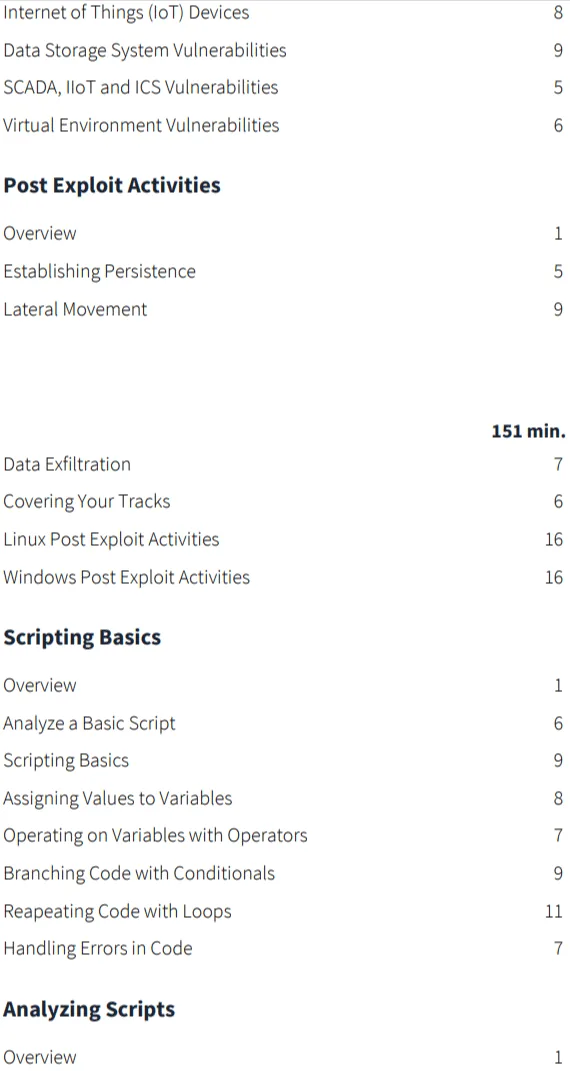Open Operating on Variables with Operators
Image resolution: width=570 pixels, height=1071 pixels.
tap(155, 835)
